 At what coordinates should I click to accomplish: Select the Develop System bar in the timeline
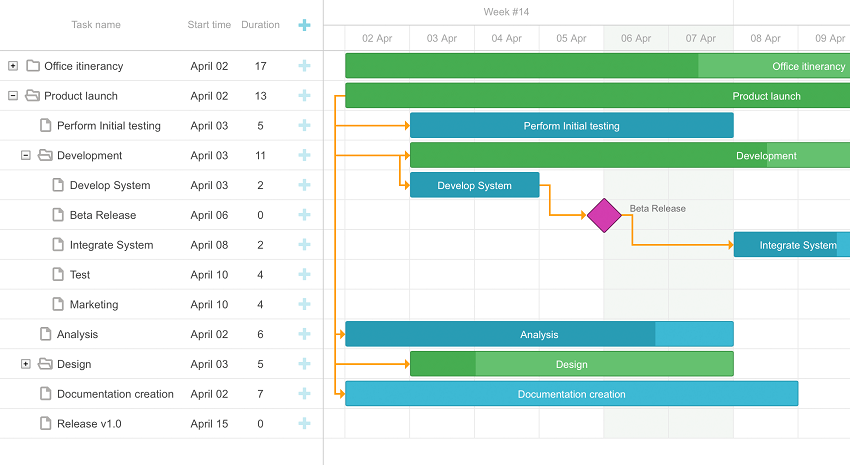click(475, 185)
